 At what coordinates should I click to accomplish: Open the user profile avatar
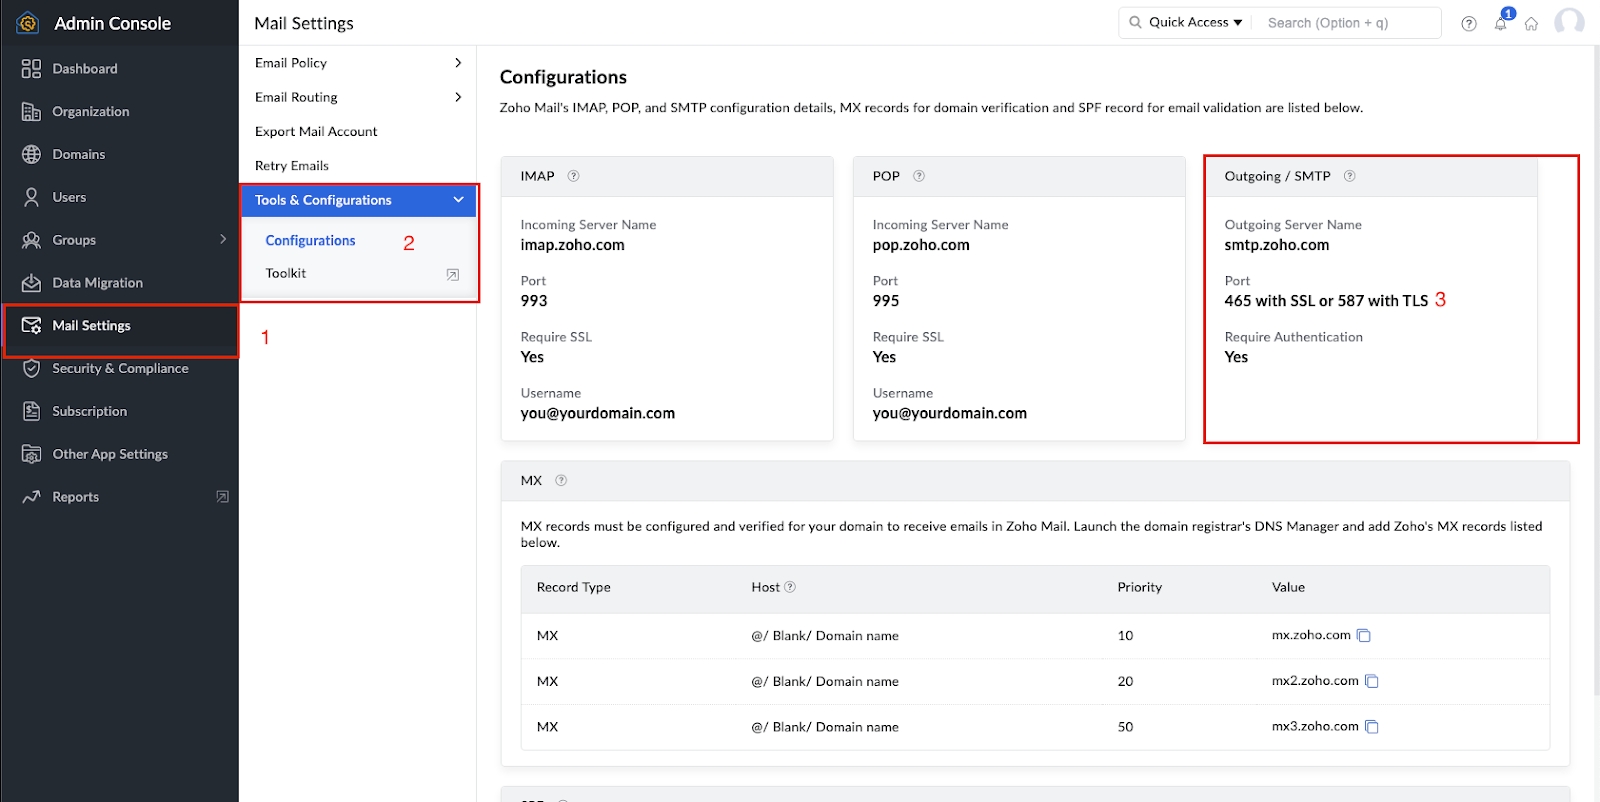(1569, 22)
